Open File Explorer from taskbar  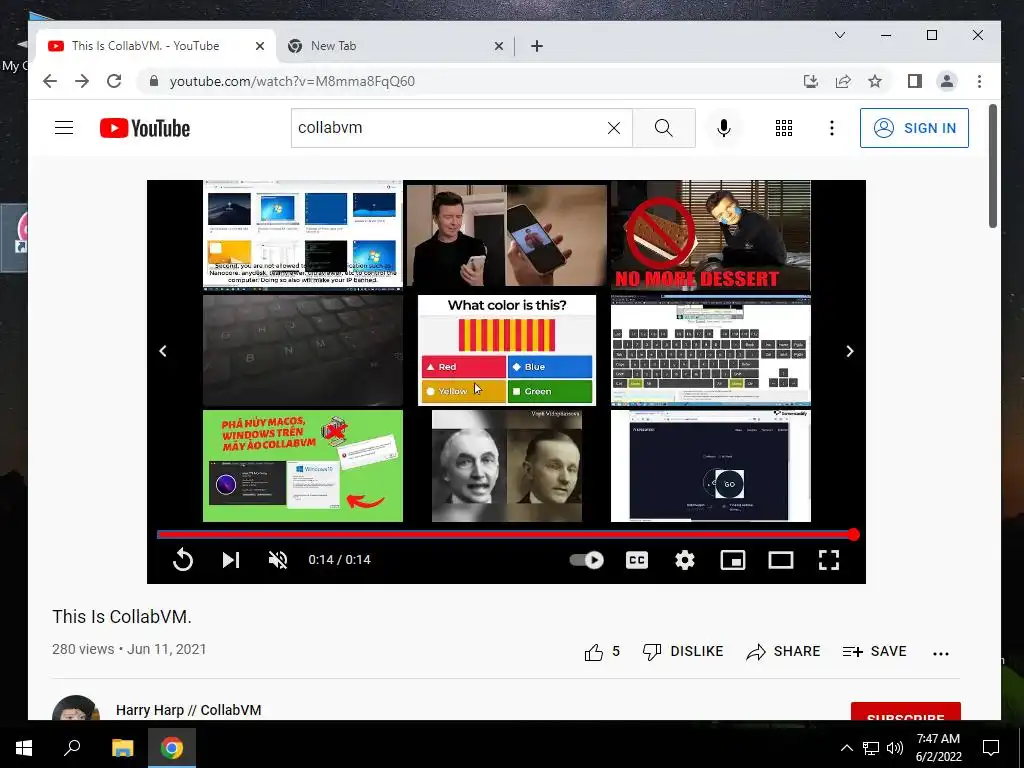click(122, 748)
